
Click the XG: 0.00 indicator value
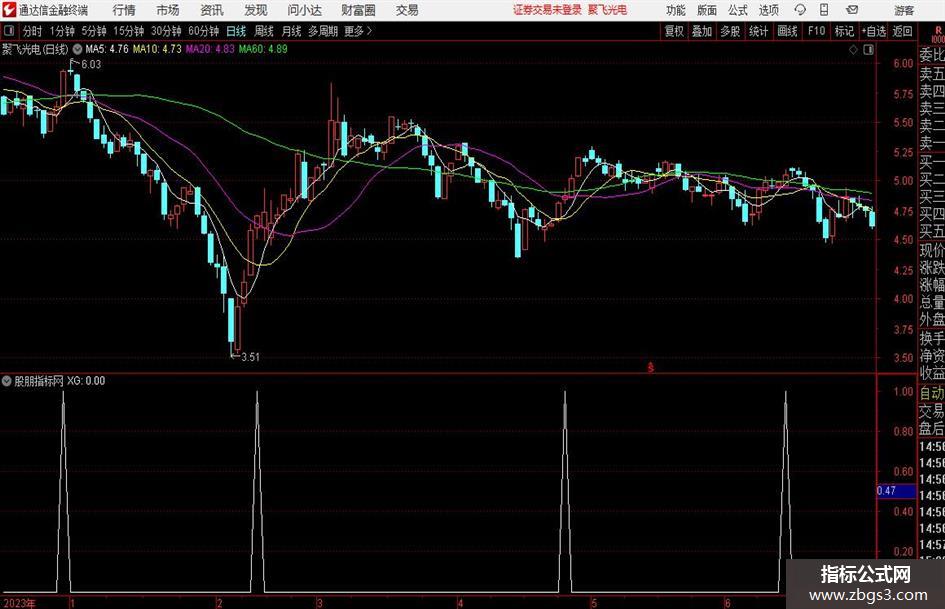[x=86, y=381]
